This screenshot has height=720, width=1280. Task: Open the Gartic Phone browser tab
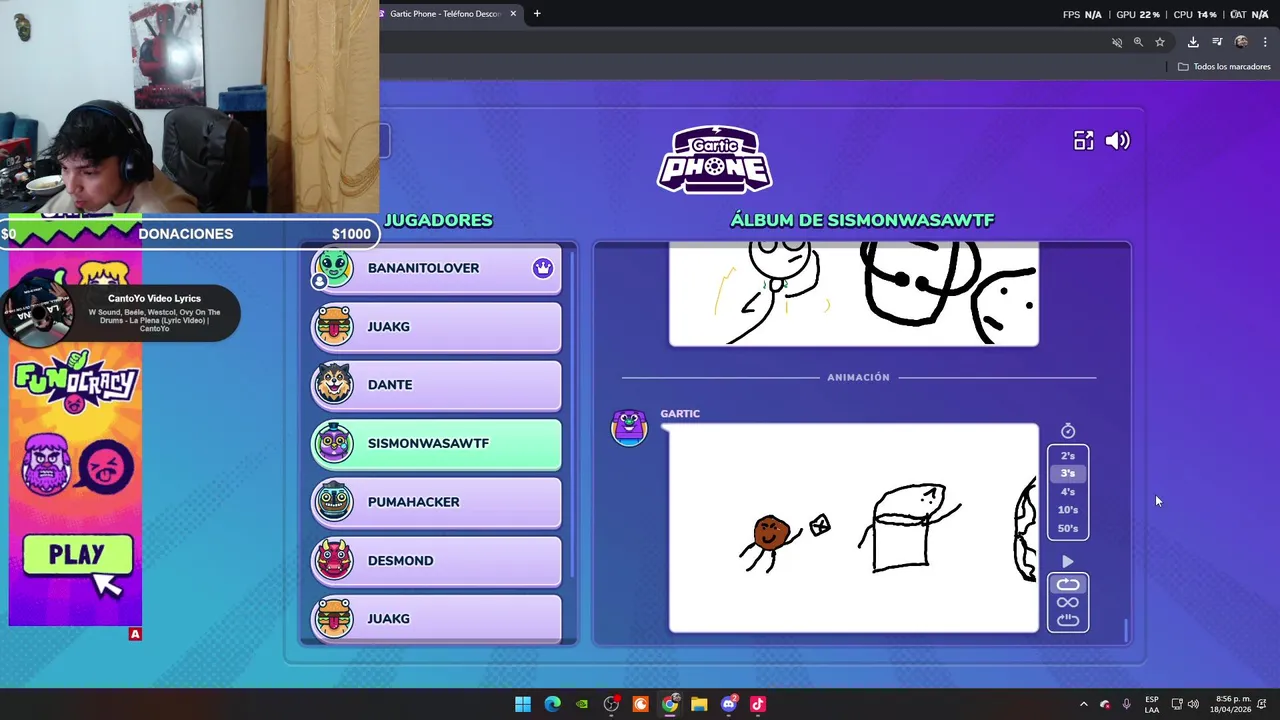pyautogui.click(x=444, y=14)
